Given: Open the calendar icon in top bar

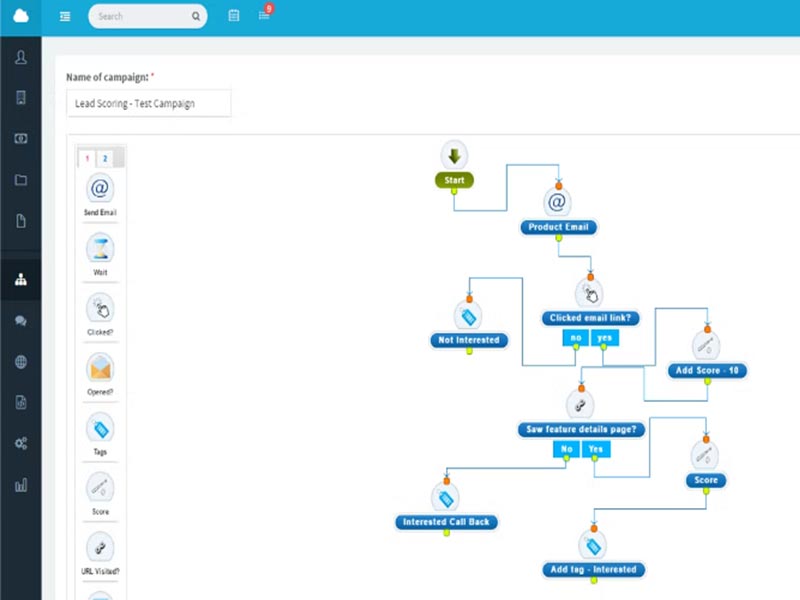Looking at the screenshot, I should point(233,16).
